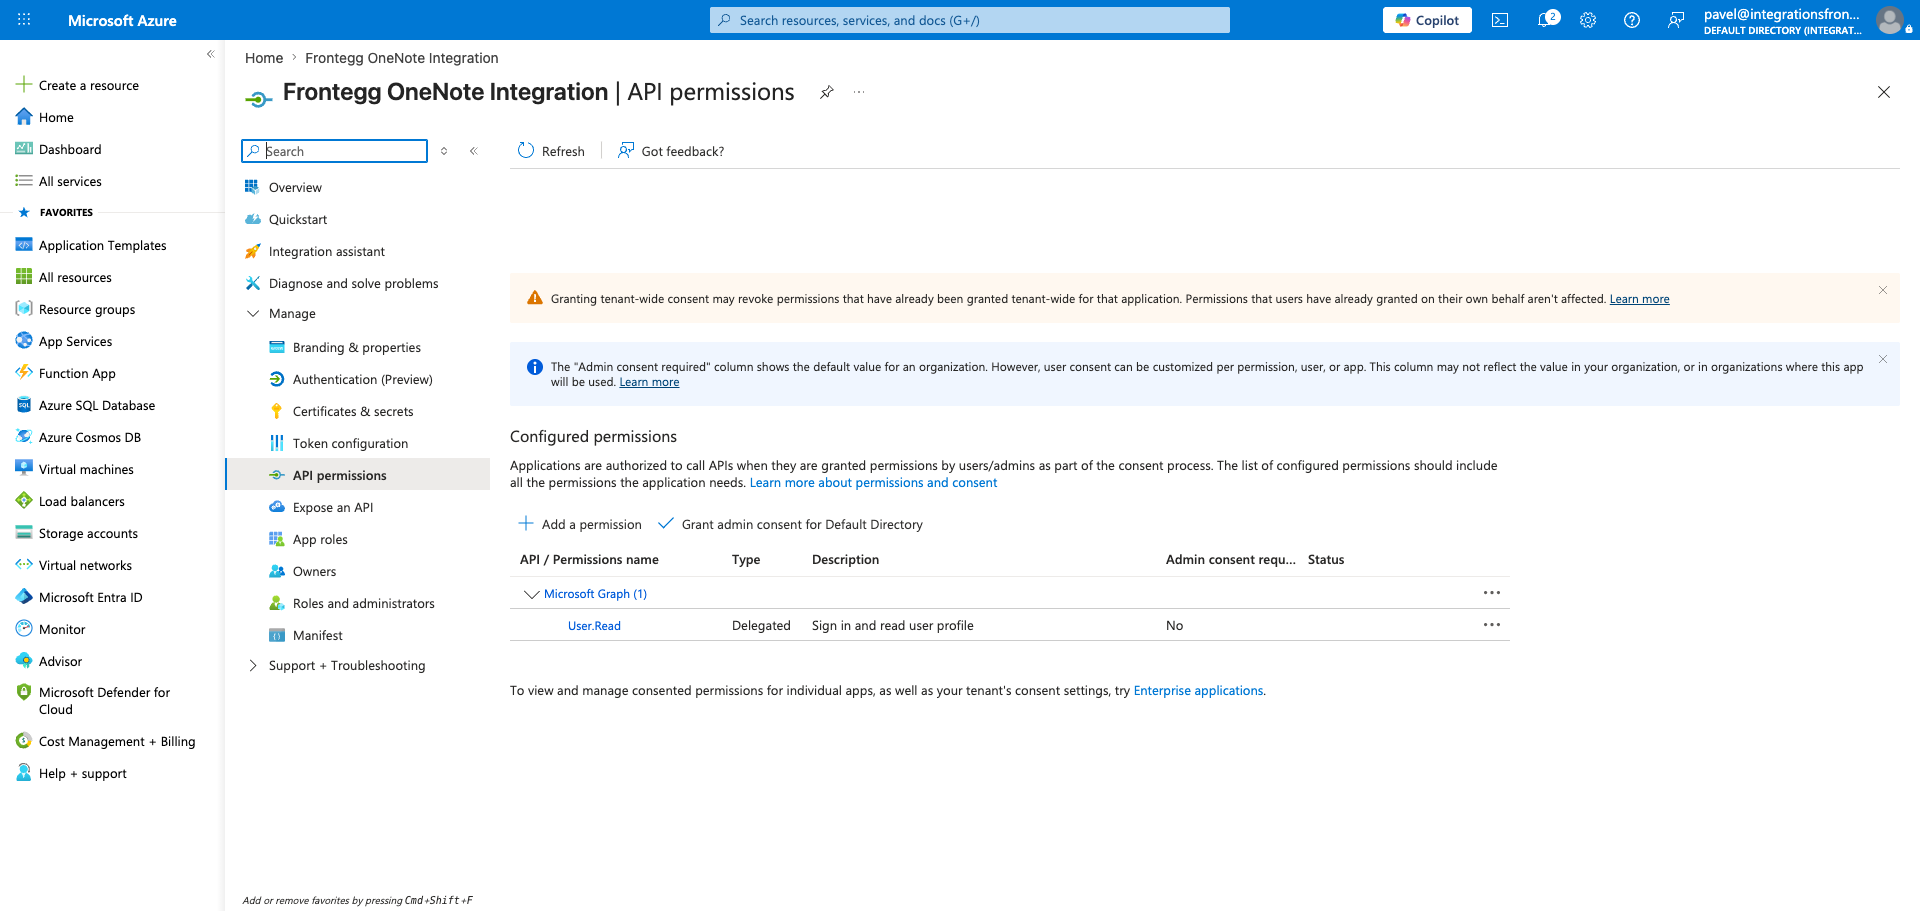Click Add a permission

tap(580, 524)
